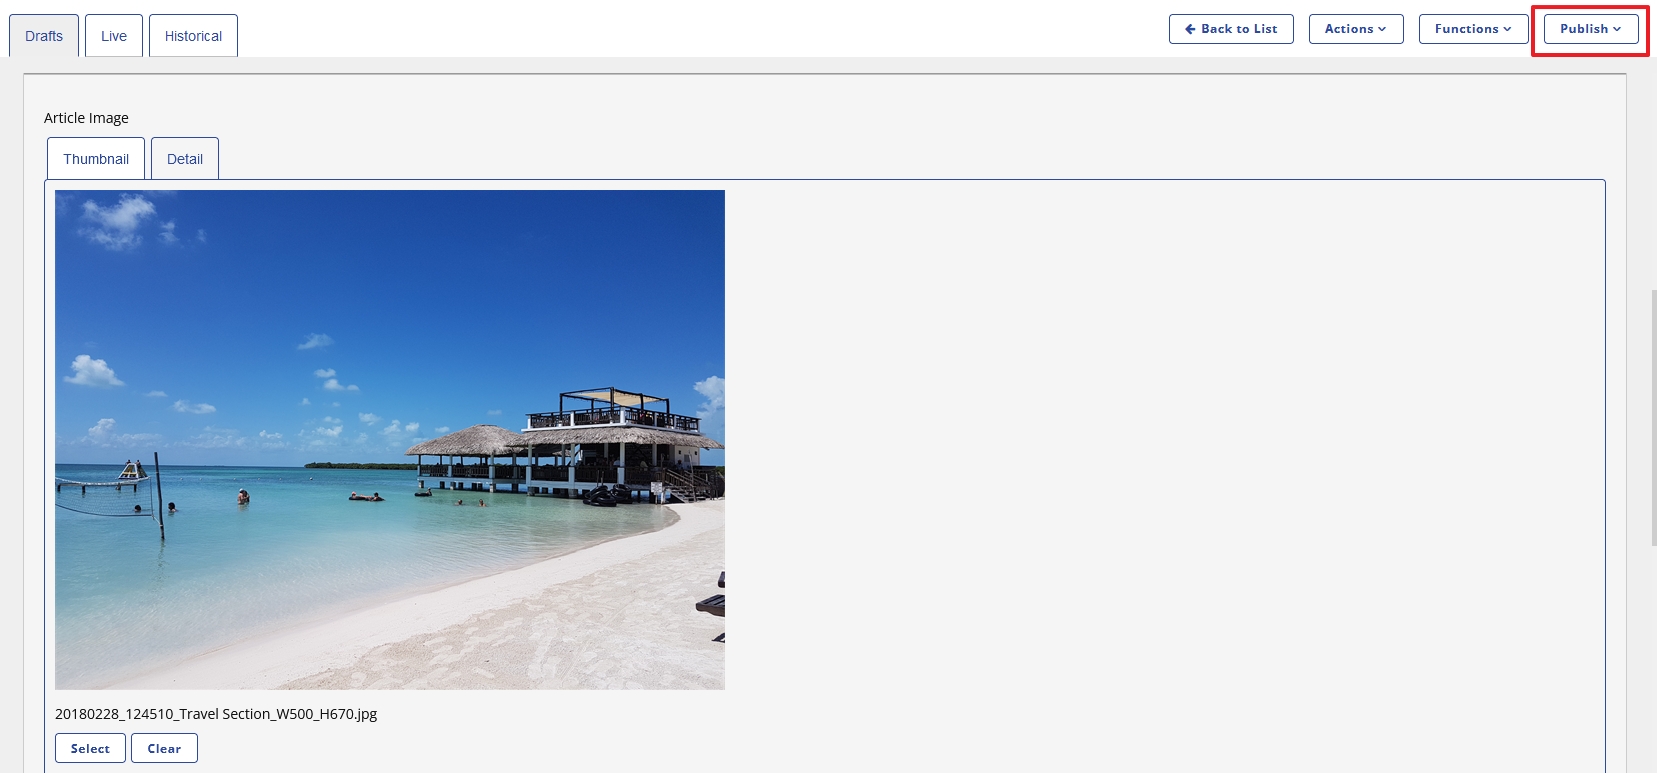Screen dimensions: 1657x773
Task: View the Historical tab
Action: [193, 36]
